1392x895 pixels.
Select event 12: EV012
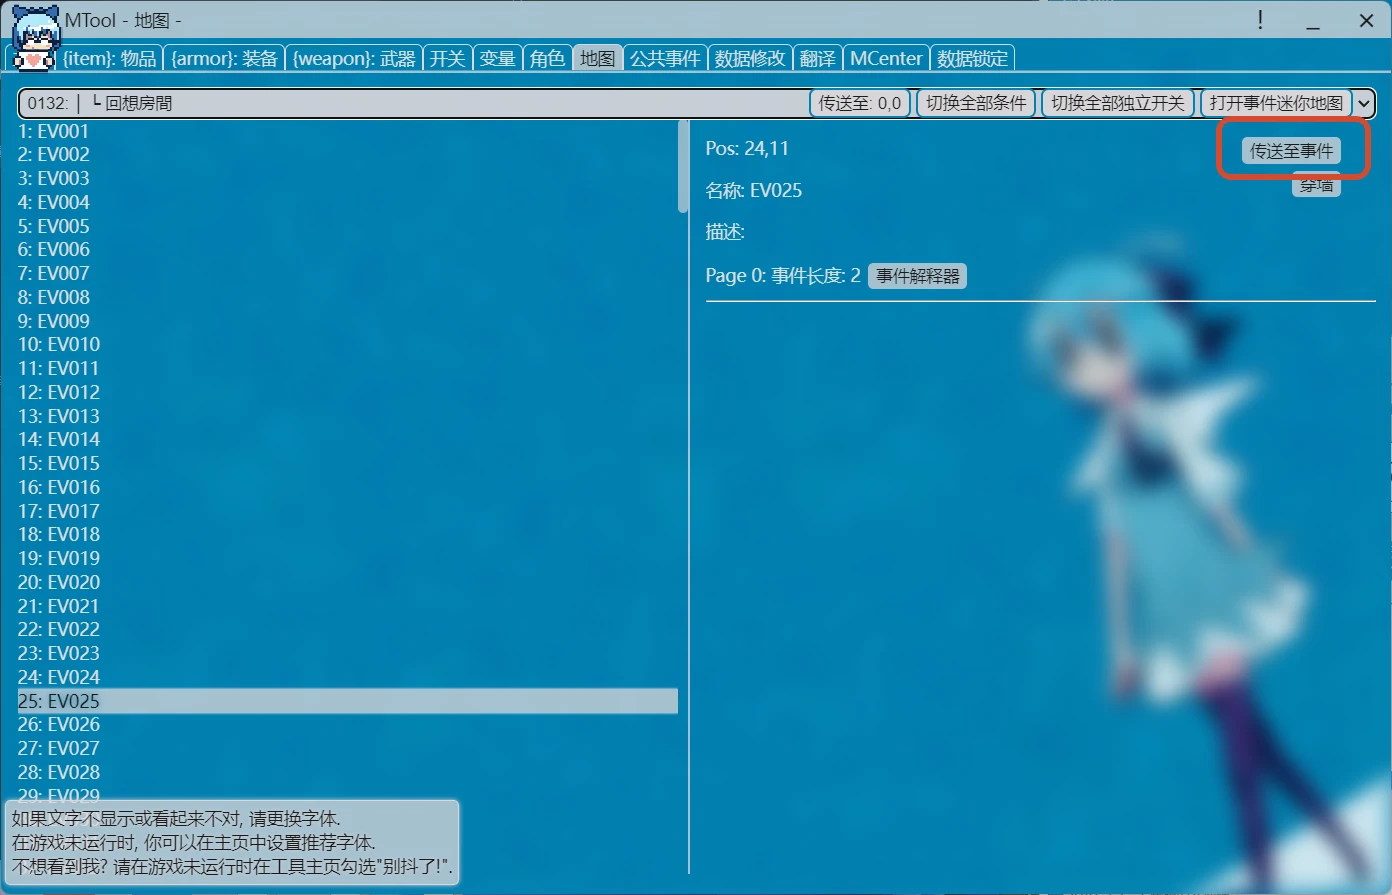(347, 392)
